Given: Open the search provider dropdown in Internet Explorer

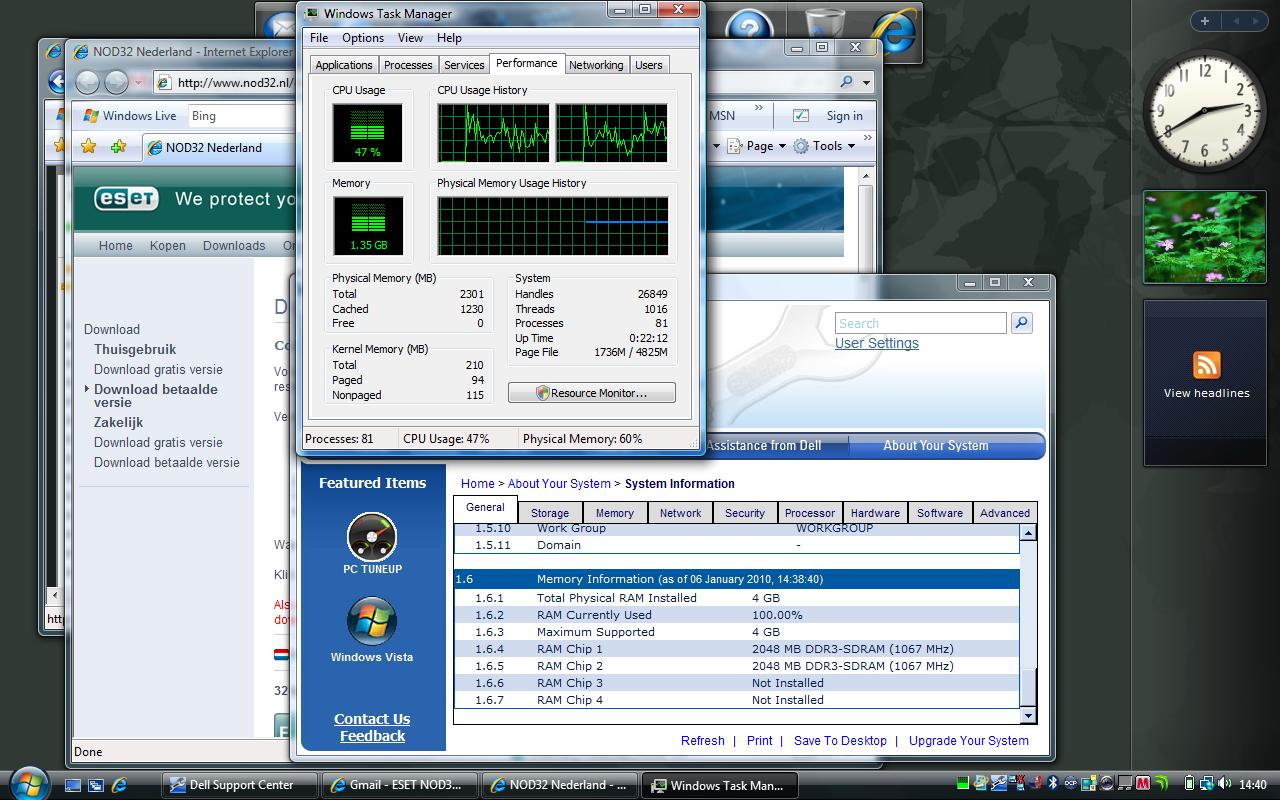Looking at the screenshot, I should click(866, 83).
